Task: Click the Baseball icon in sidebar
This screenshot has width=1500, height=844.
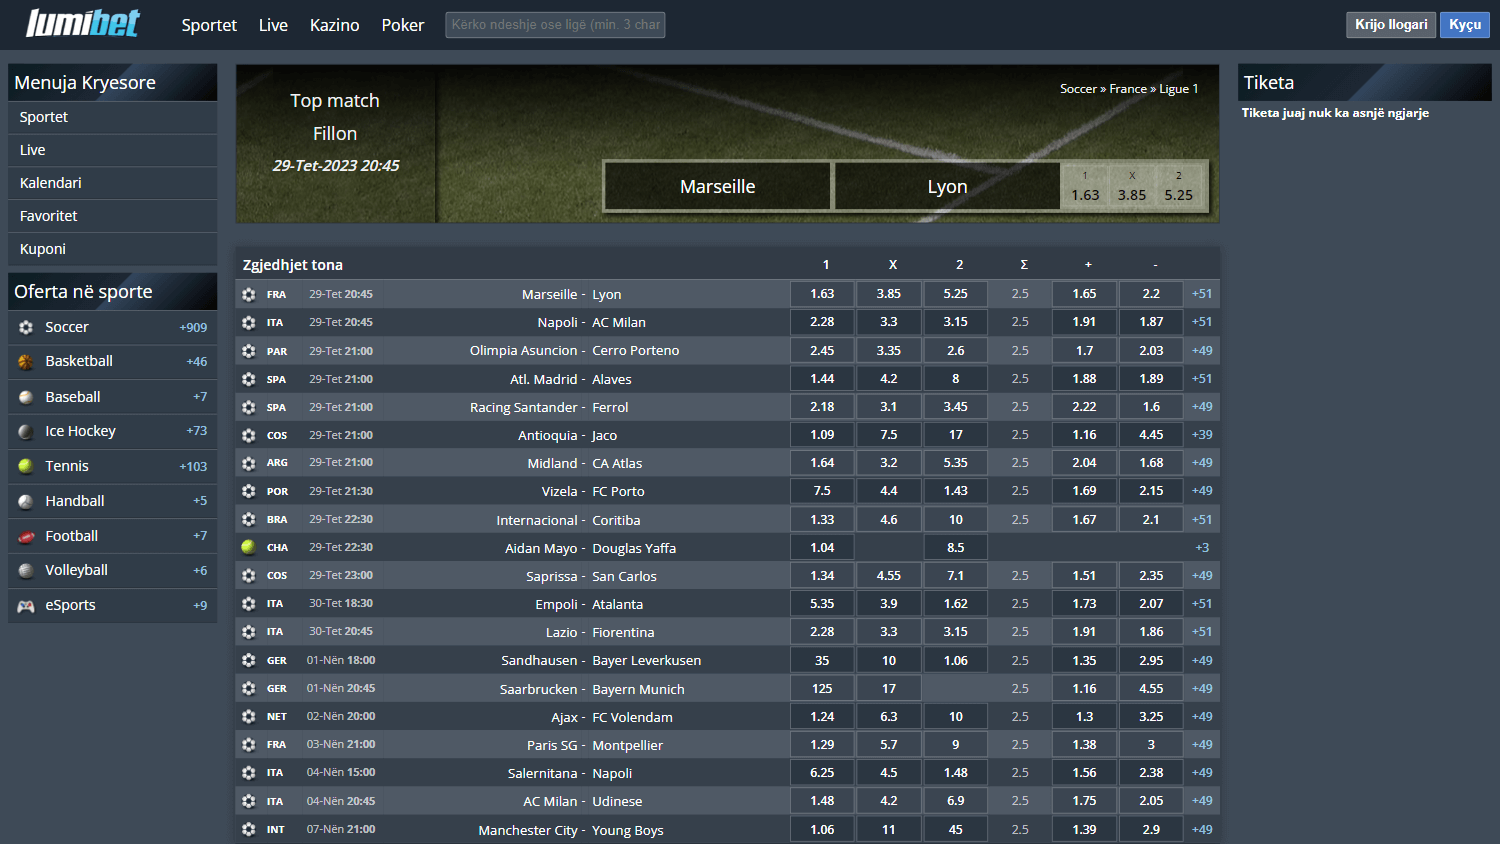Action: pos(26,397)
